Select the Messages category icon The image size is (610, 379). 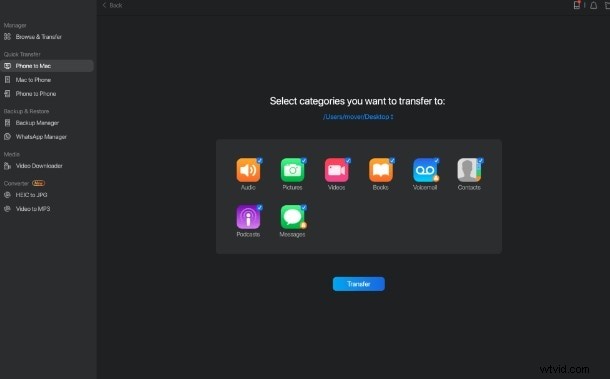tap(292, 217)
